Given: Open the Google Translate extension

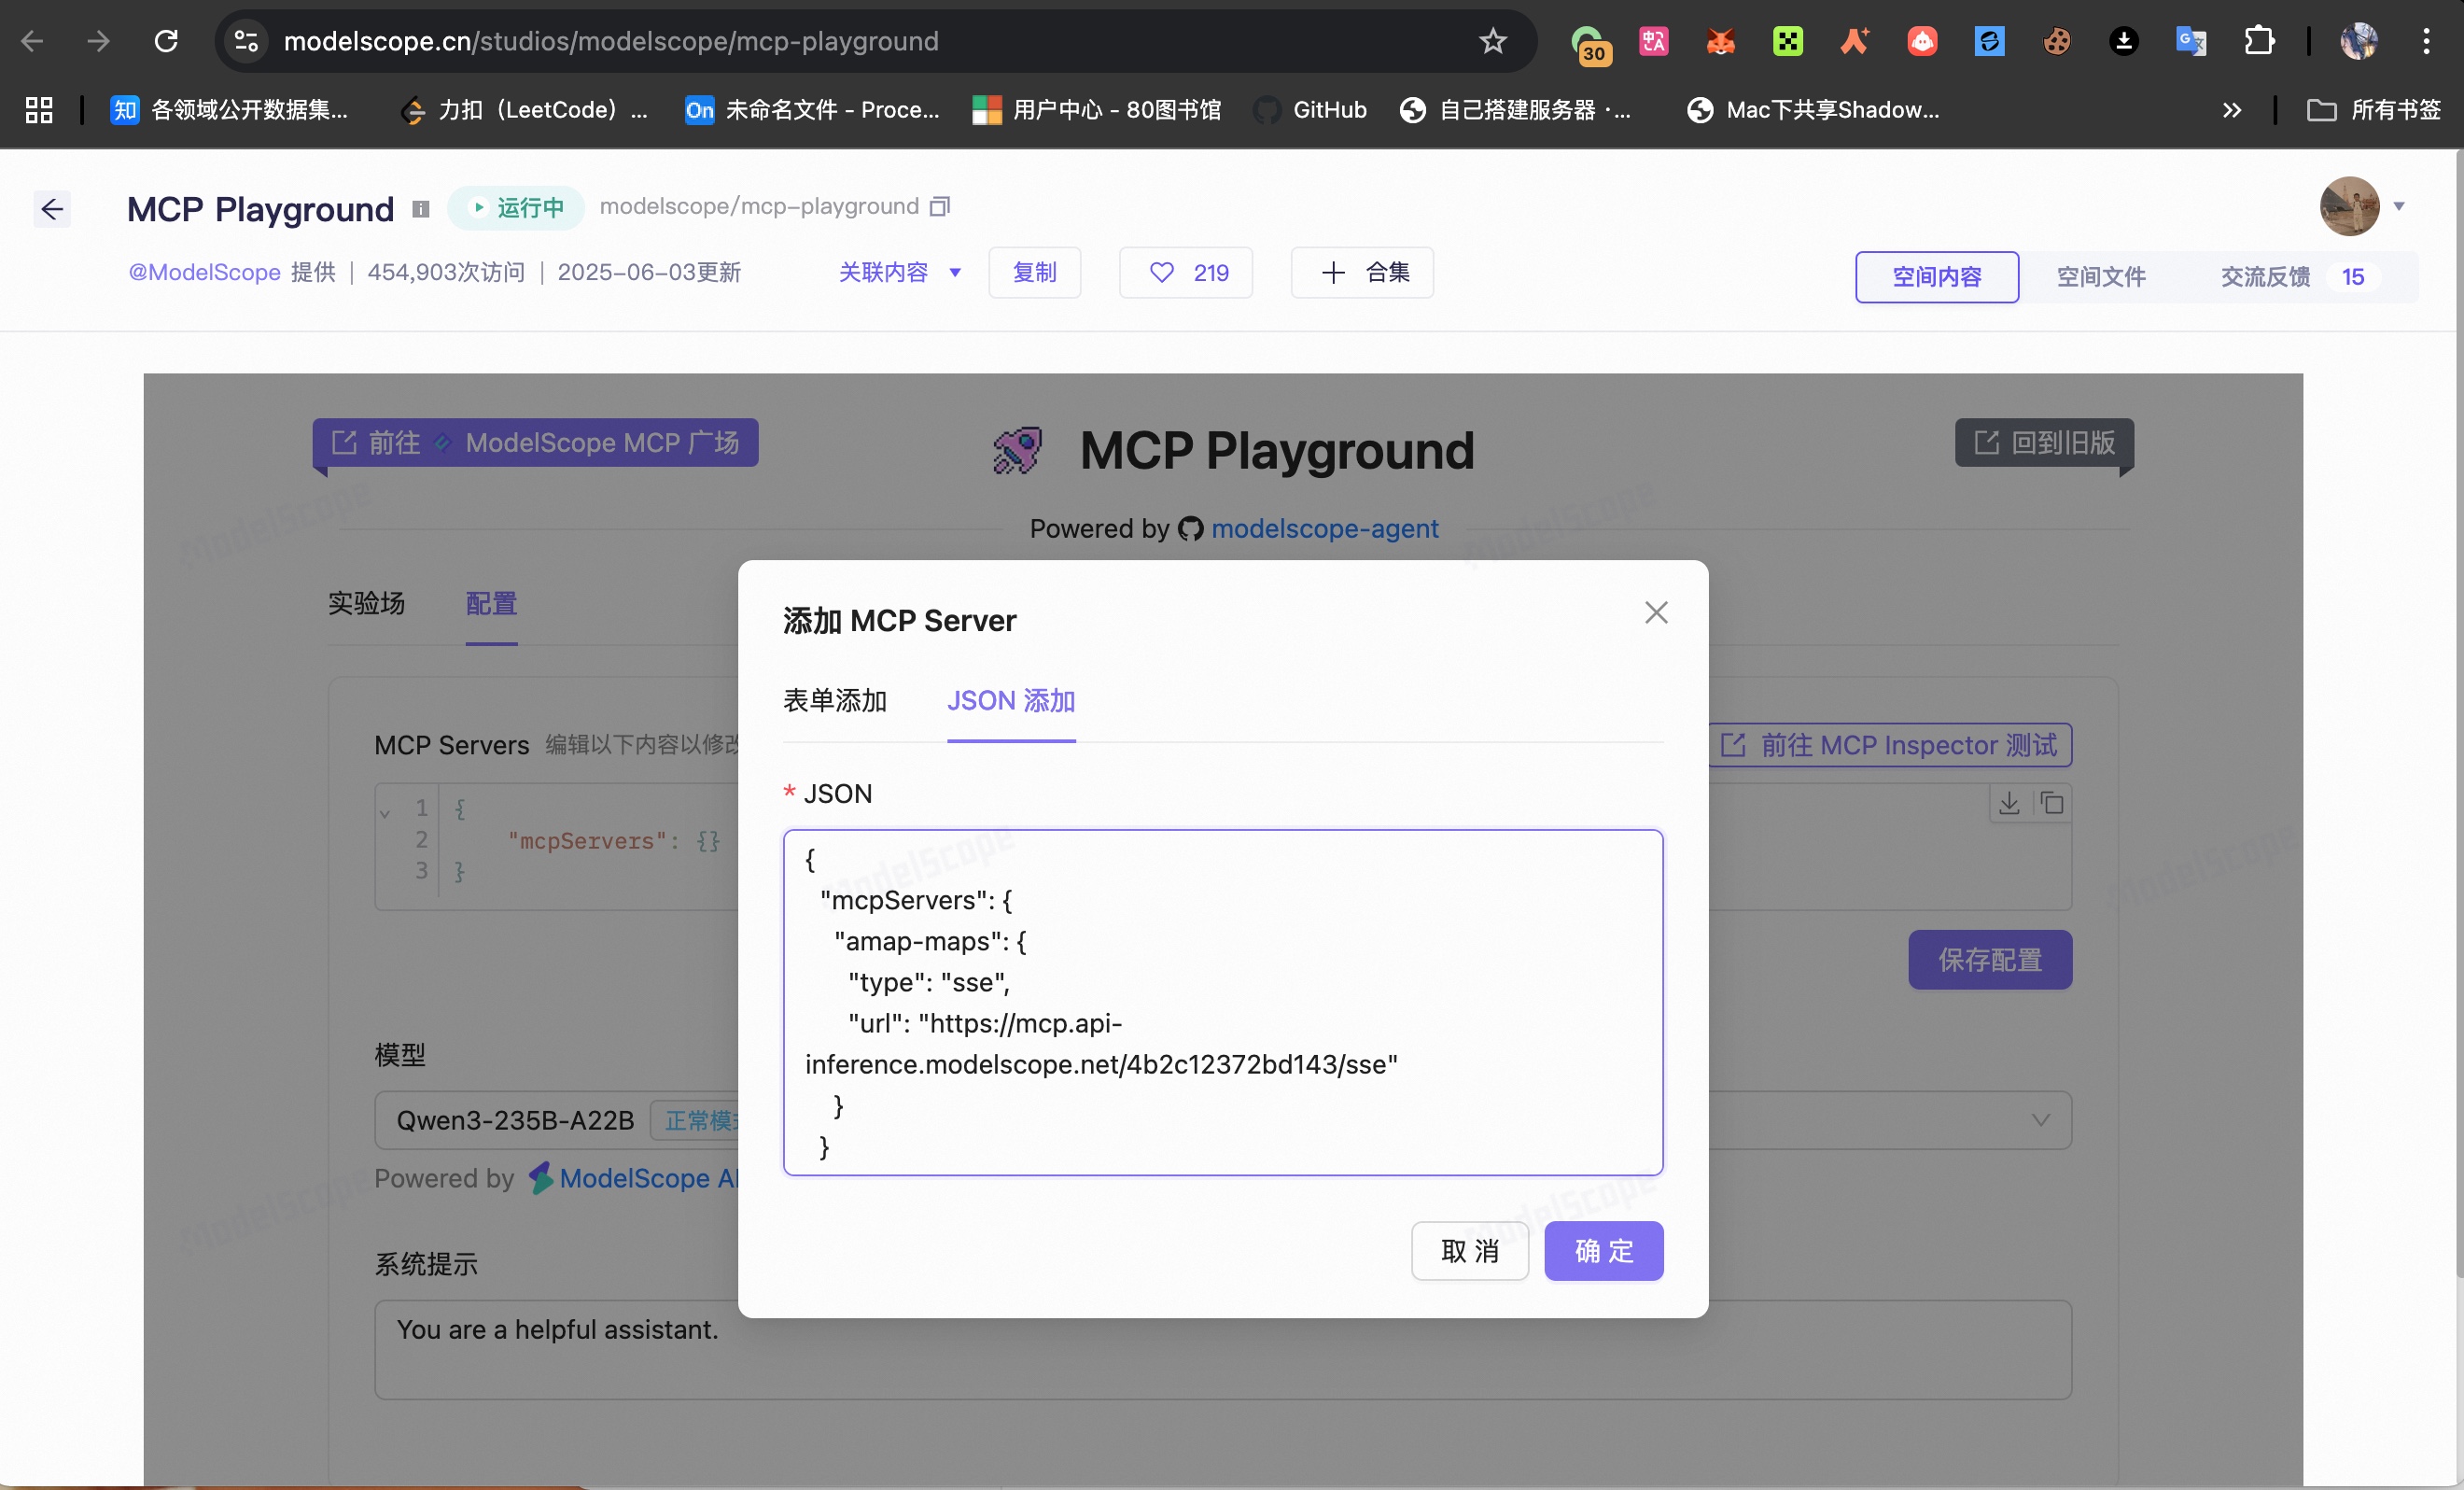Looking at the screenshot, I should point(2191,41).
